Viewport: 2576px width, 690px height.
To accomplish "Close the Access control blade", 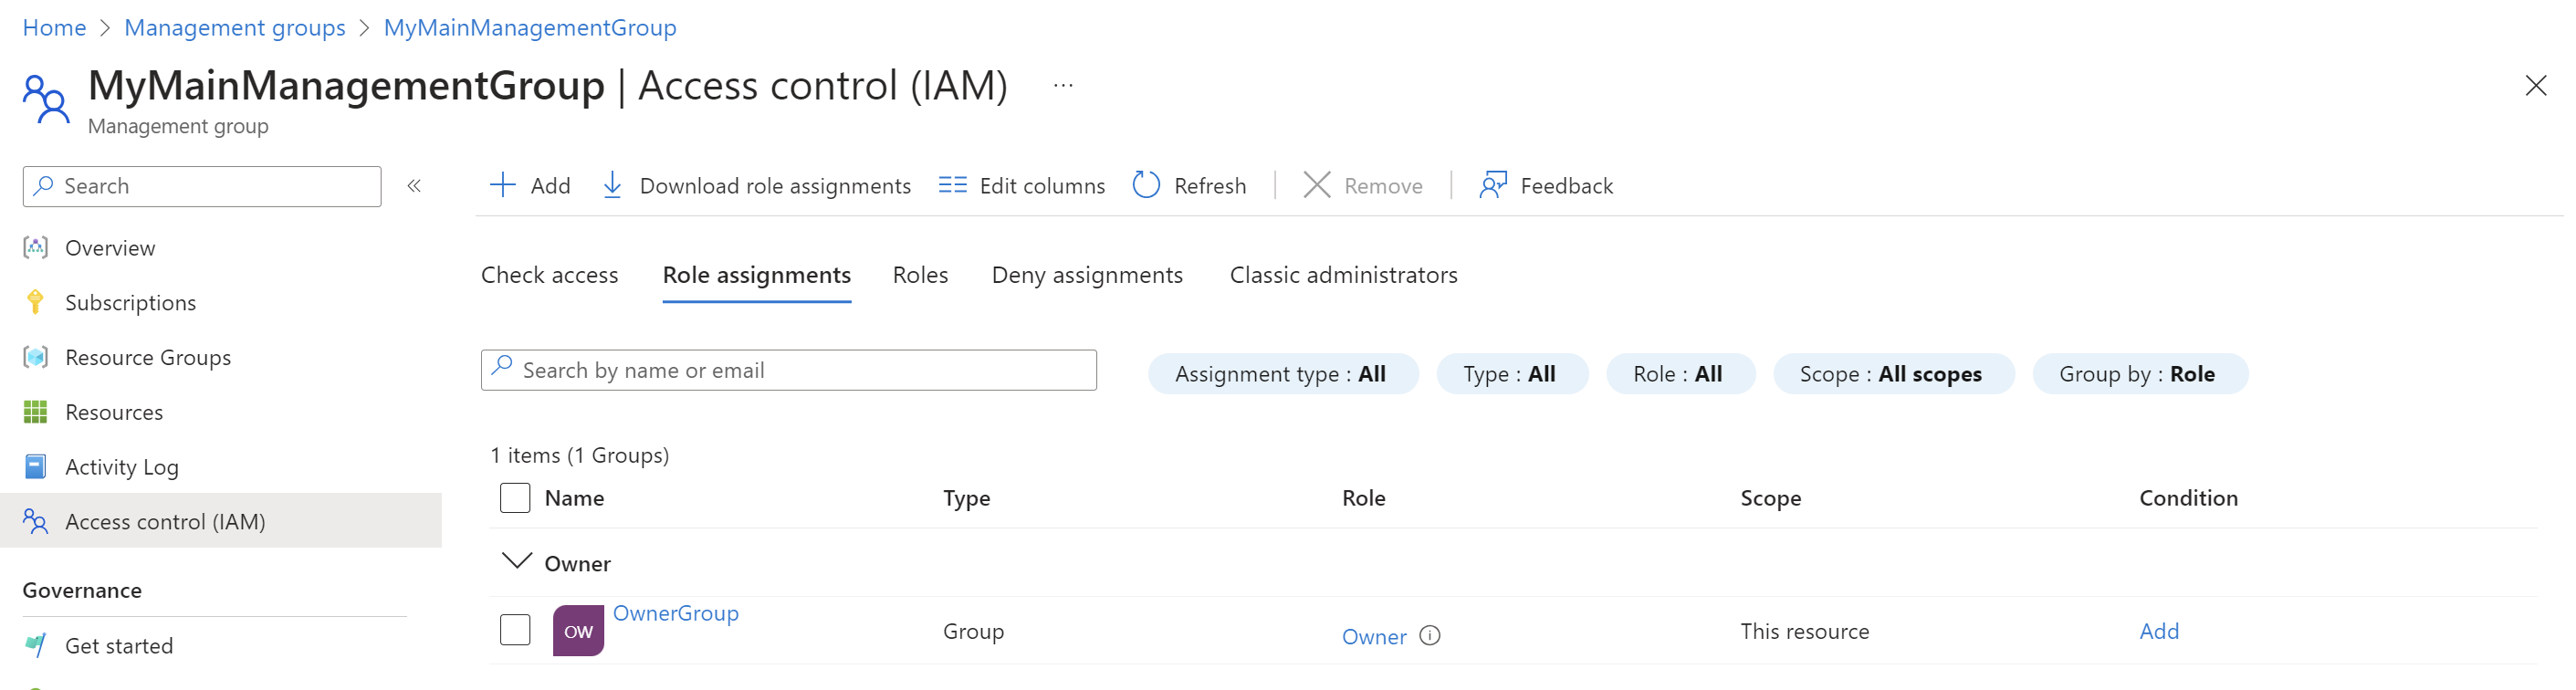I will (x=2535, y=86).
